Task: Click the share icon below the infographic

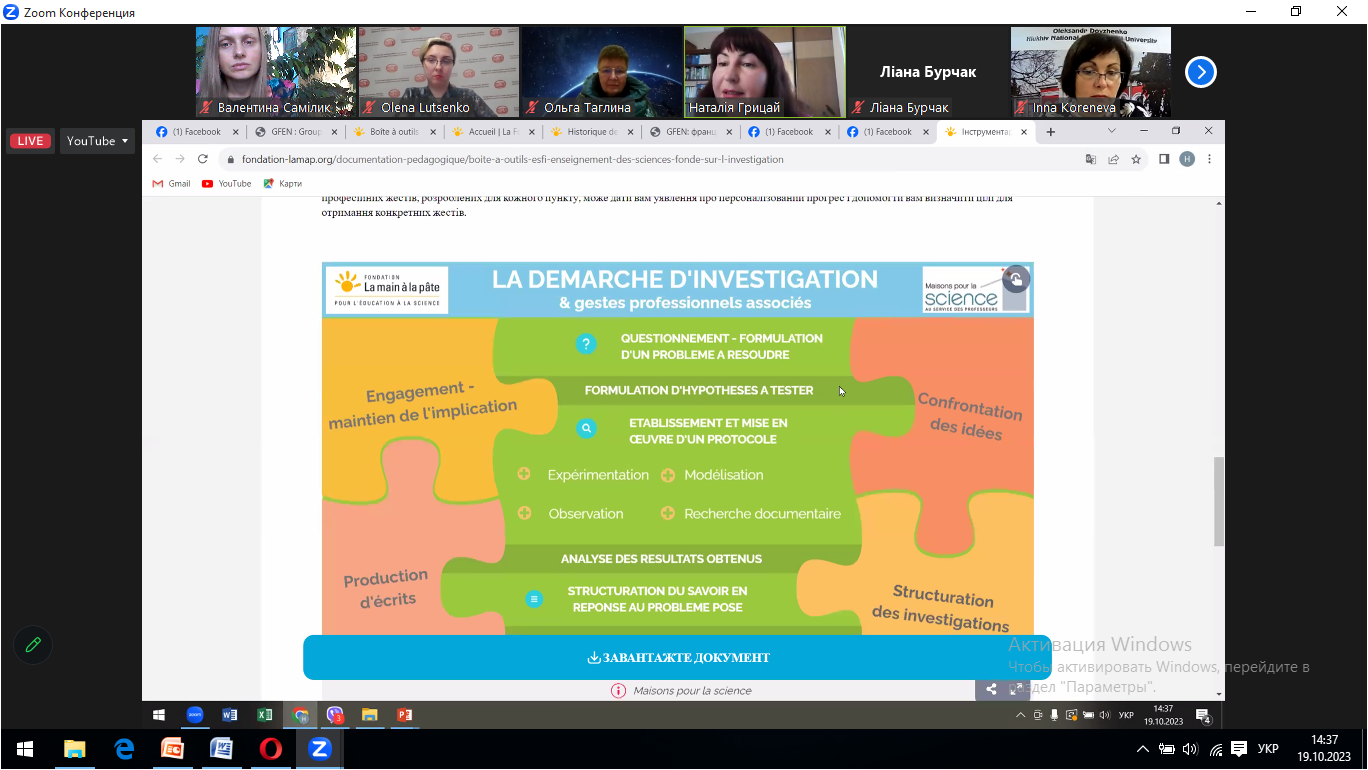Action: pos(991,689)
